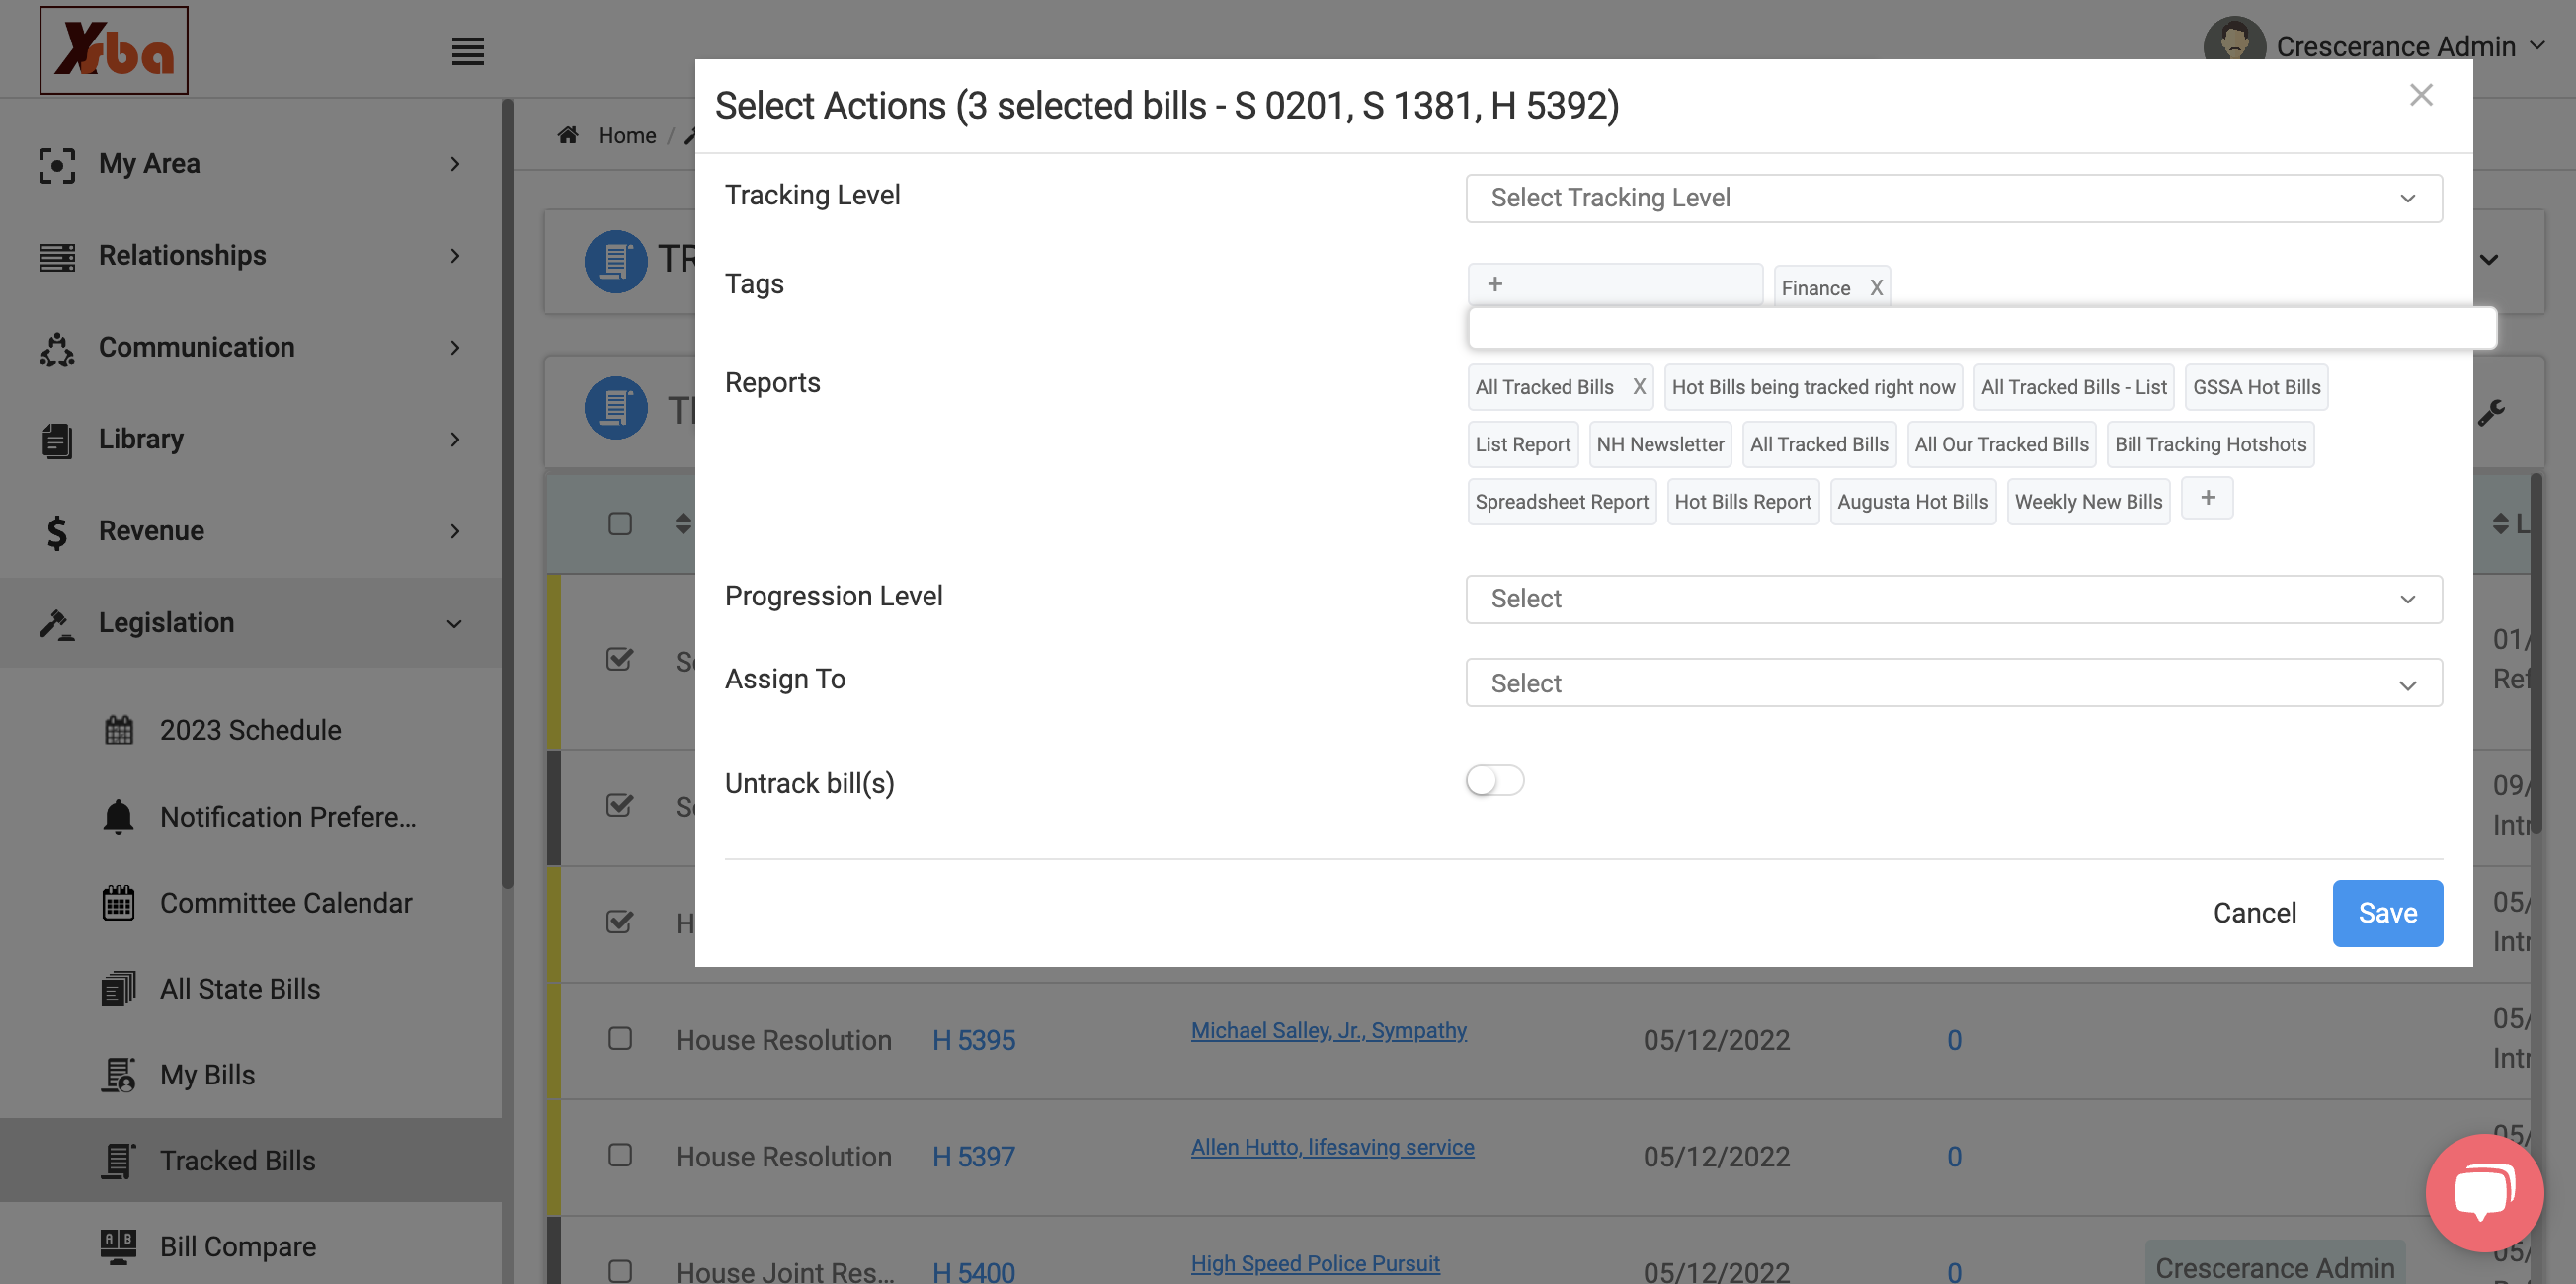Remove the Finance tag with its X
The height and width of the screenshot is (1284, 2576).
tap(1876, 288)
